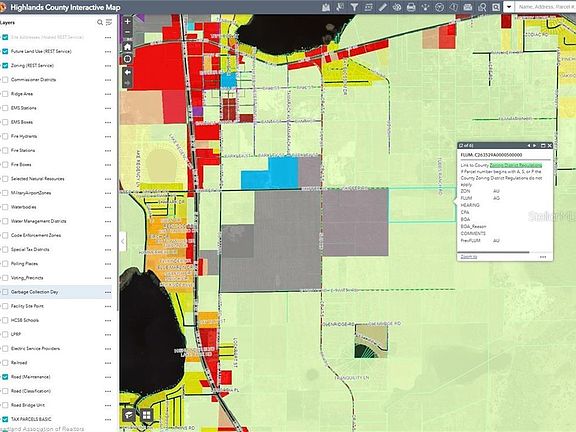Viewport: 576px width, 432px height.
Task: Select the ruler measurement tool
Action: pos(383,7)
